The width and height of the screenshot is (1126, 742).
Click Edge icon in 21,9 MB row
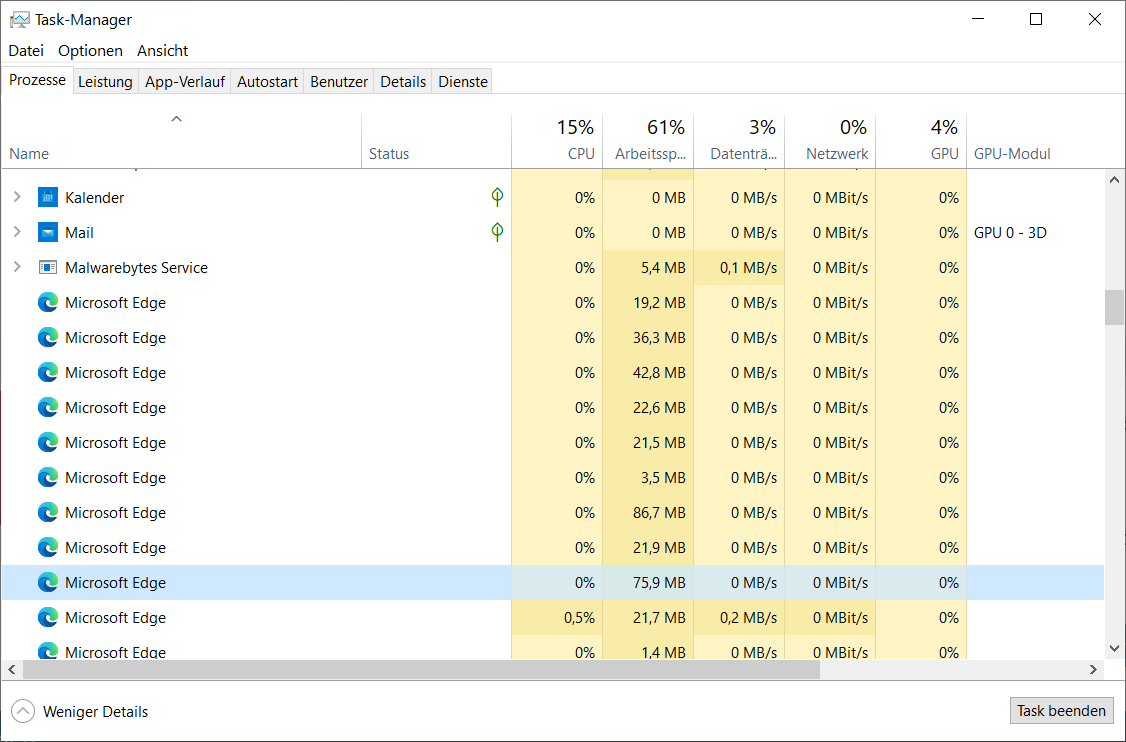48,547
